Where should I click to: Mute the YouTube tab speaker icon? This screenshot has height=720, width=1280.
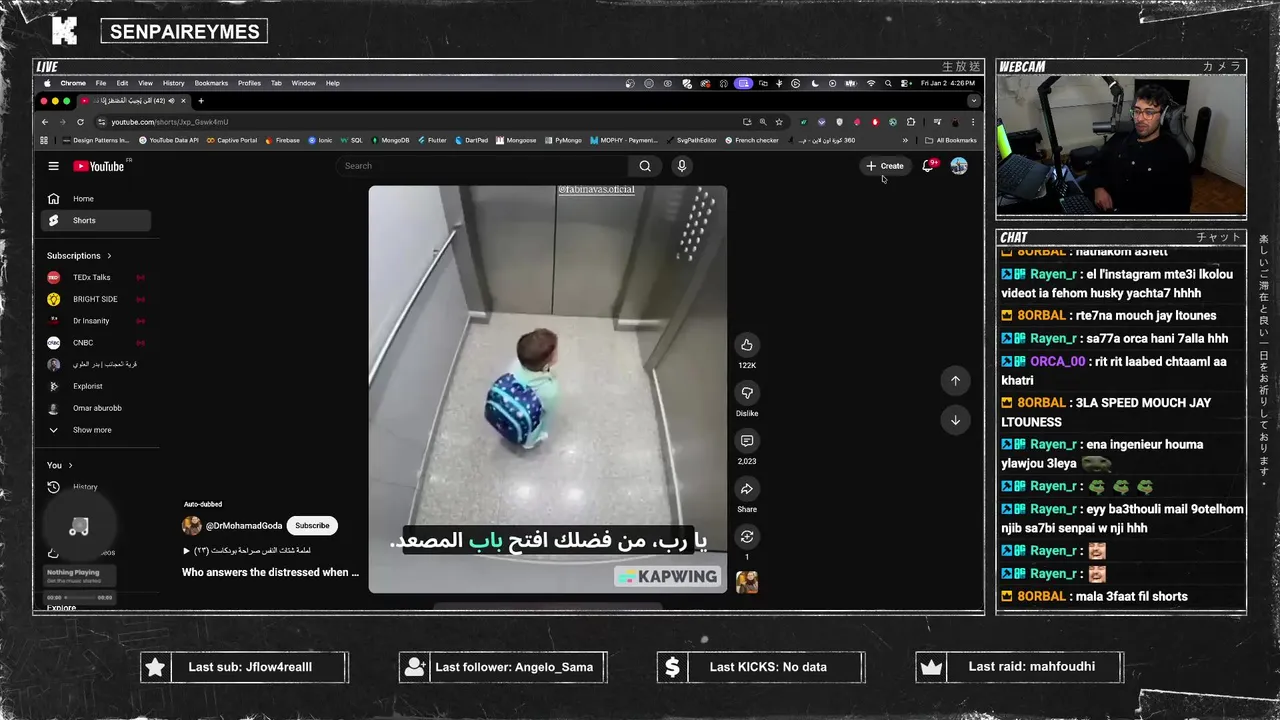tap(172, 101)
